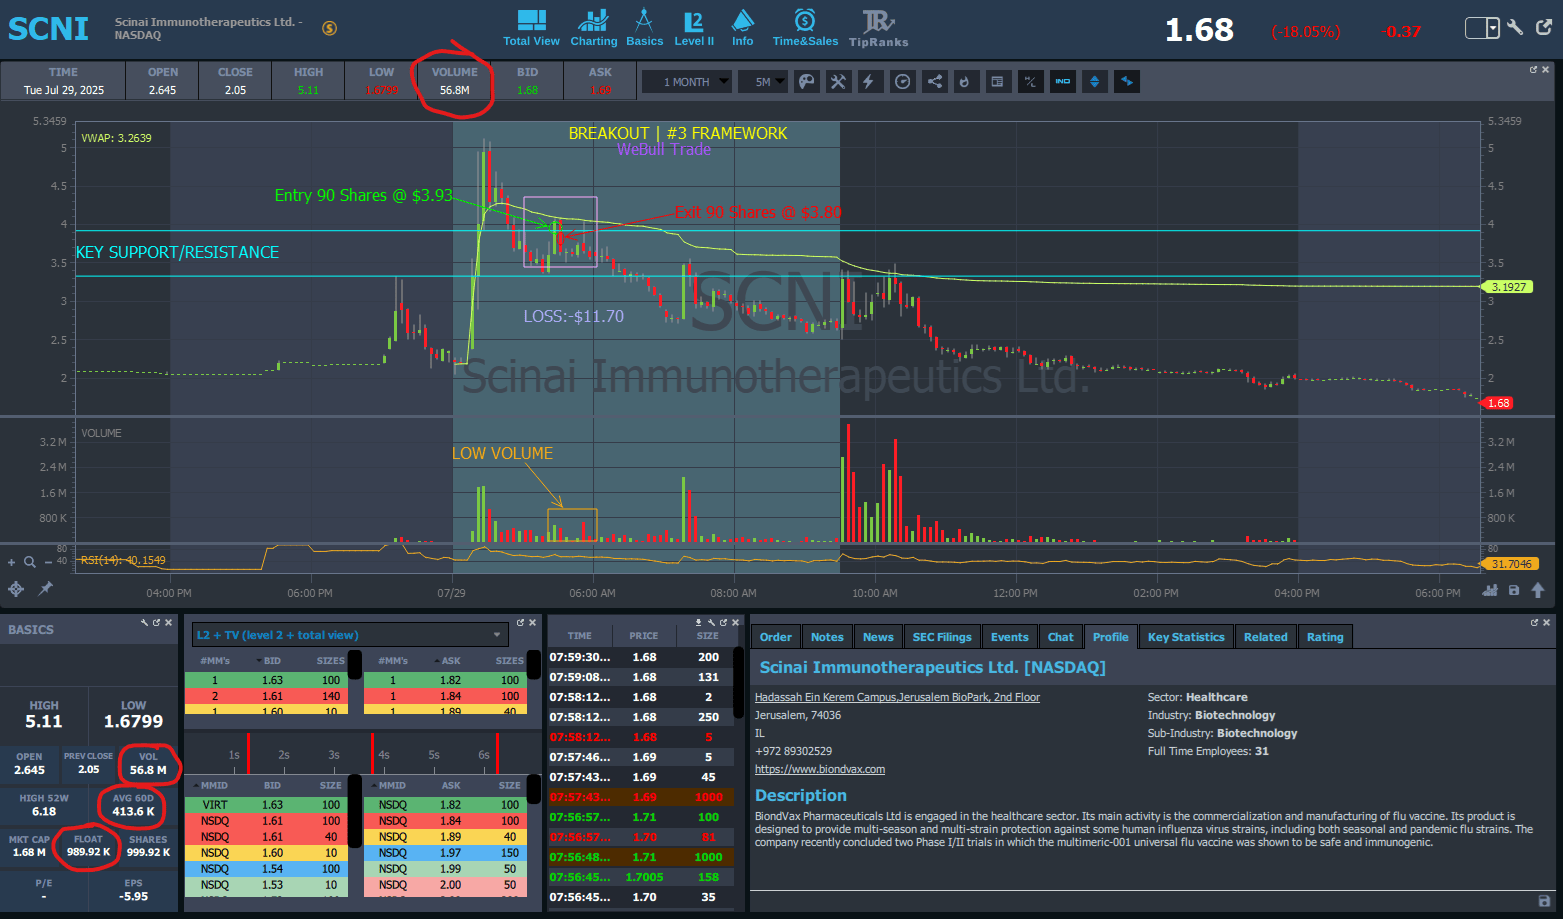Switch to the Basics layout
The height and width of the screenshot is (919, 1563).
[644, 27]
